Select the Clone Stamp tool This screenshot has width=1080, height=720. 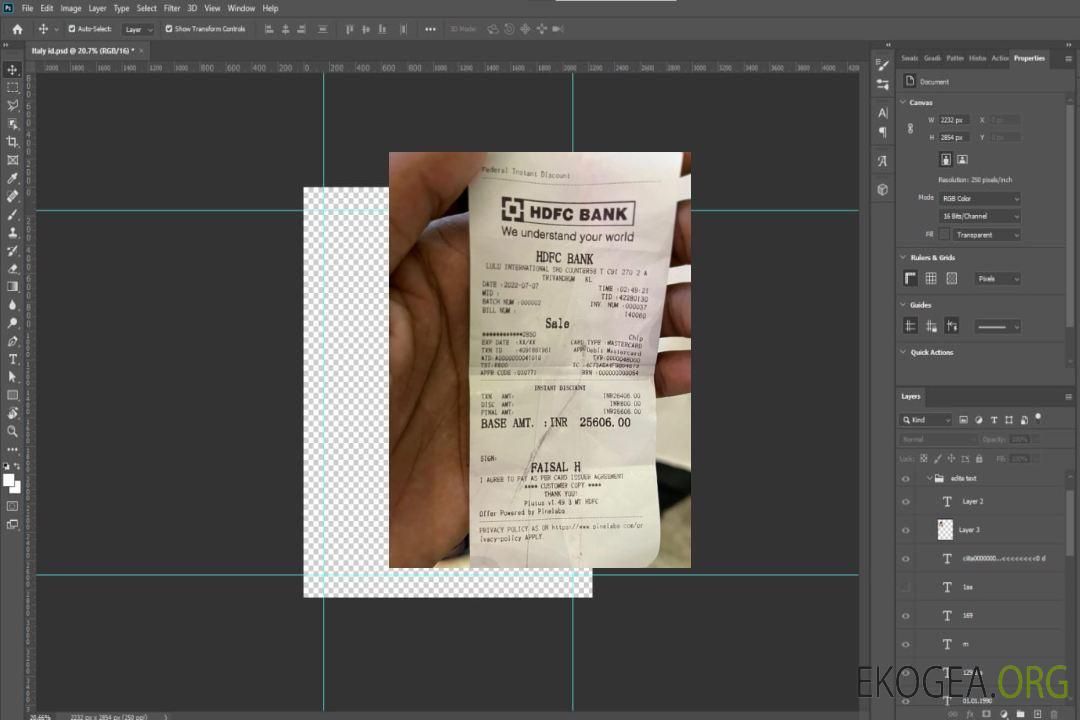click(x=12, y=232)
